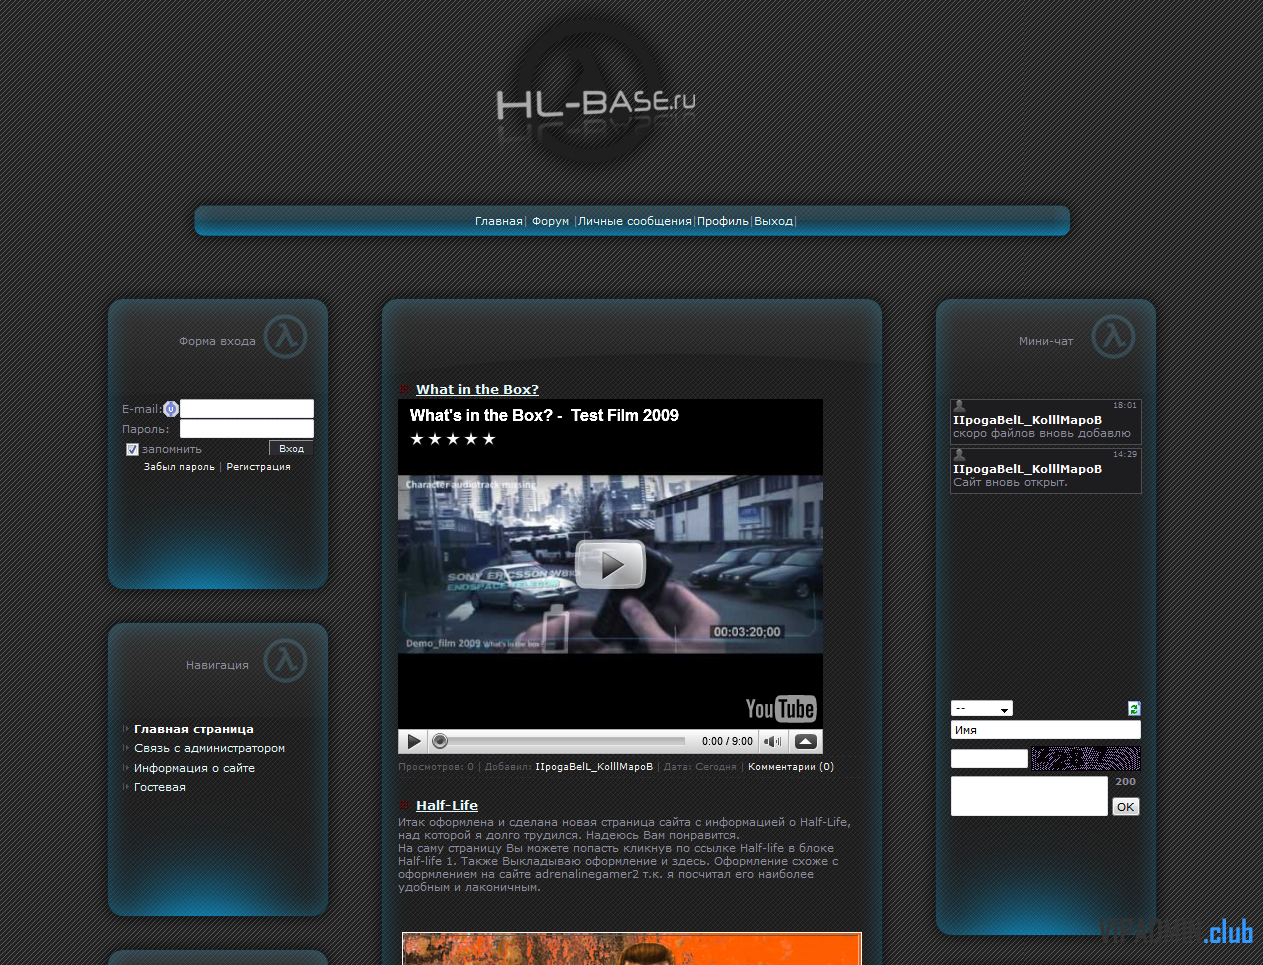Click username in 18:01 chat message

point(1027,420)
